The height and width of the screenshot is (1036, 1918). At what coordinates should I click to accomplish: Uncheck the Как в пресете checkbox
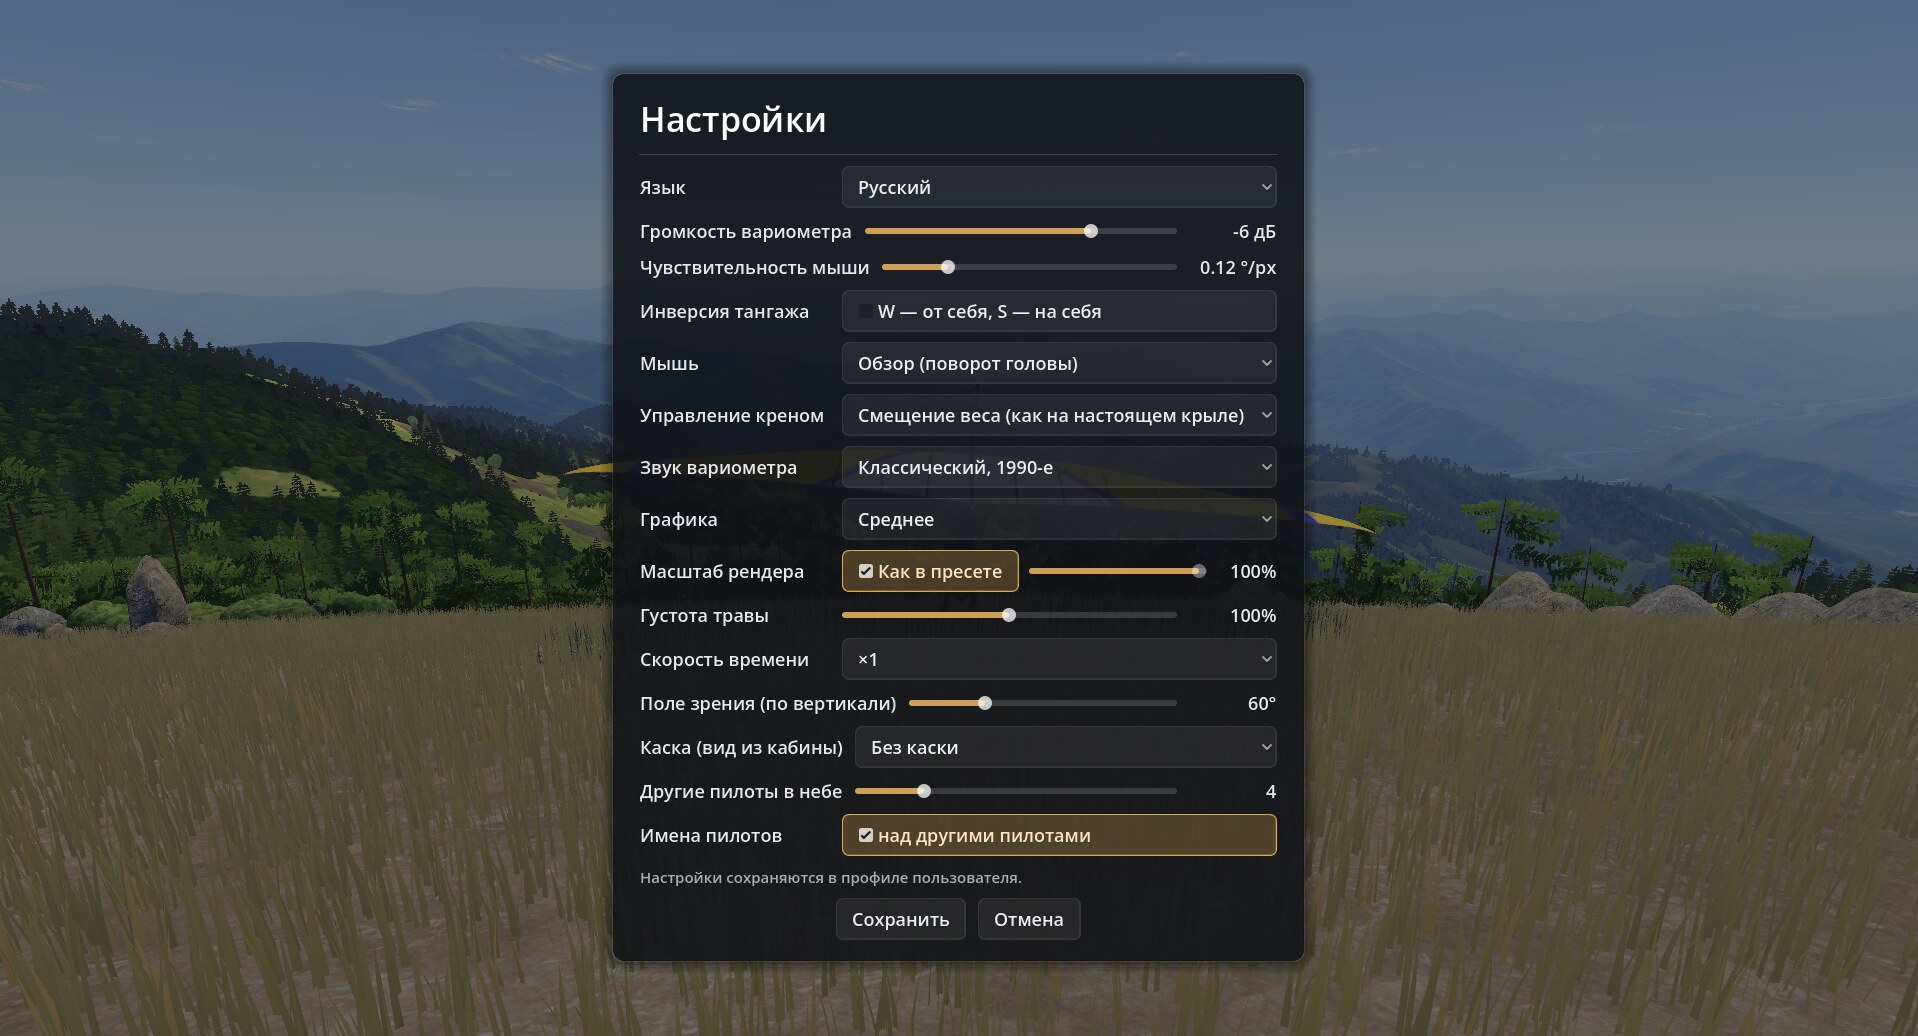(866, 571)
